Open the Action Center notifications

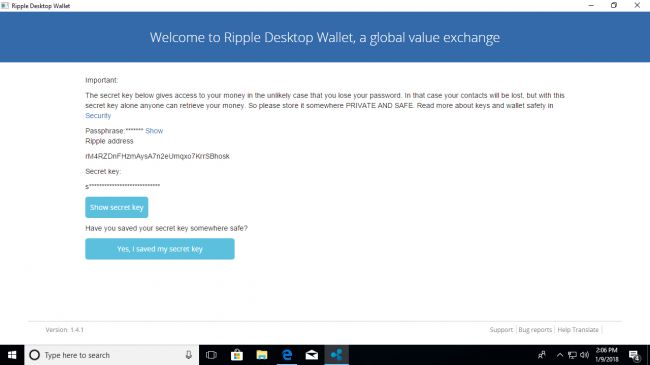(634, 355)
